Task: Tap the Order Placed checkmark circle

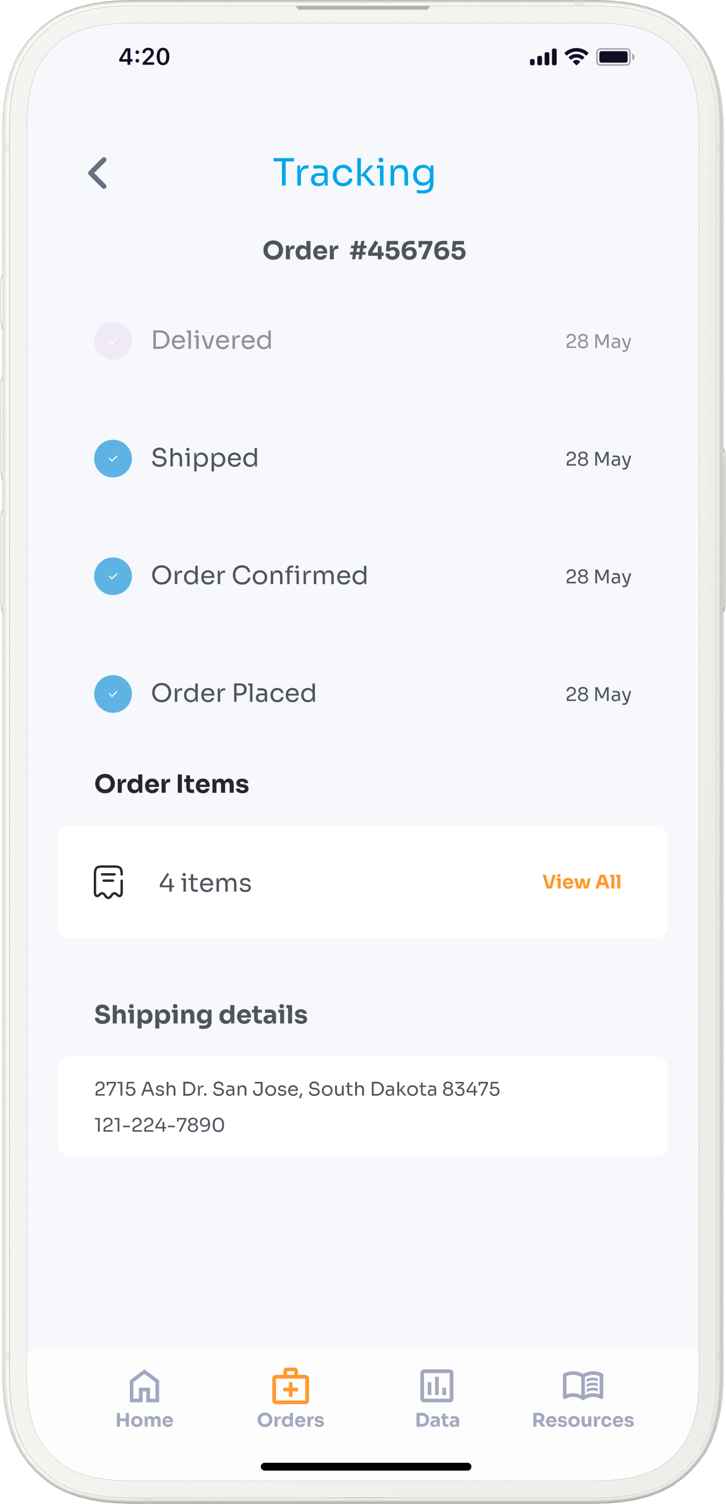Action: click(113, 694)
